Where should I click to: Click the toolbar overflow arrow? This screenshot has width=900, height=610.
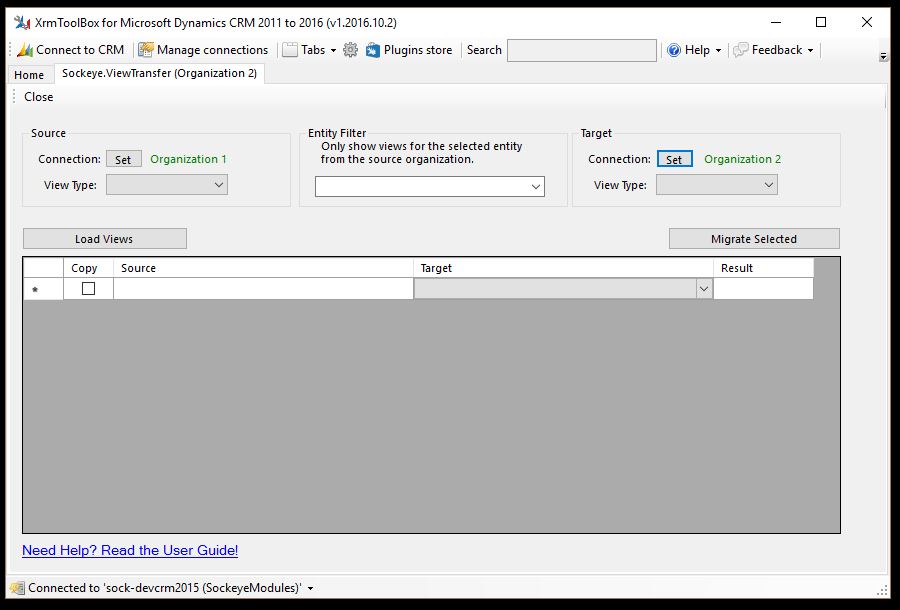(883, 56)
